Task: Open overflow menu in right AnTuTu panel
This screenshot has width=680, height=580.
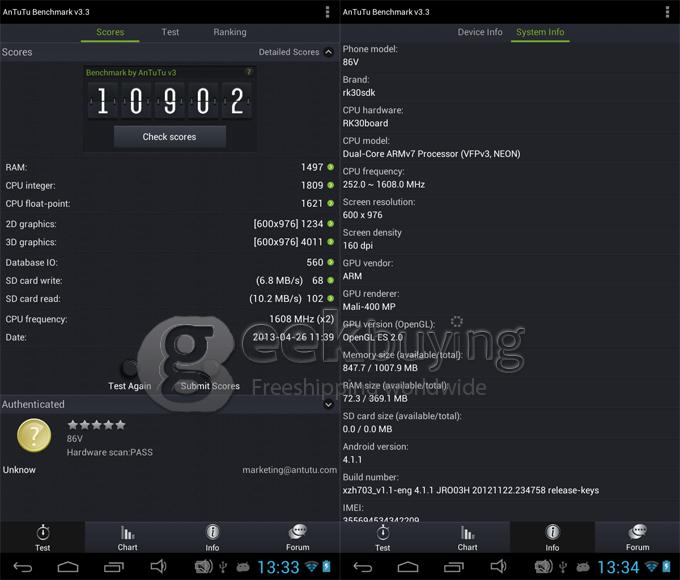Action: click(x=667, y=12)
